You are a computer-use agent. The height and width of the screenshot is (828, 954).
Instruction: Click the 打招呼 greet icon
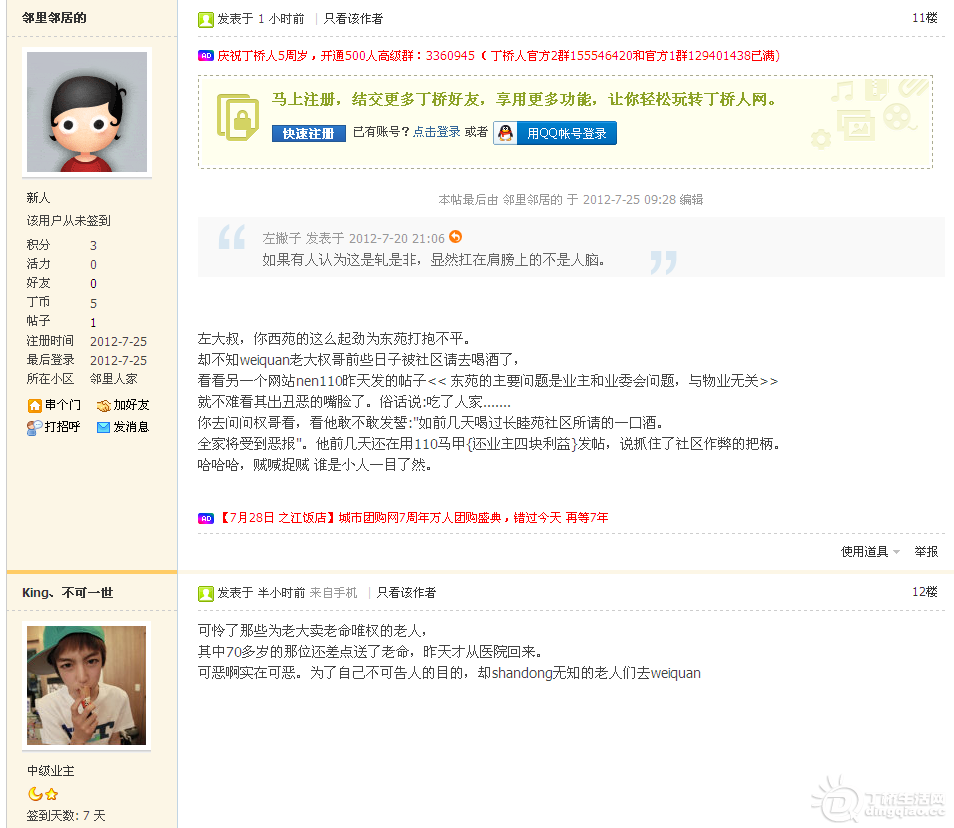(35, 427)
